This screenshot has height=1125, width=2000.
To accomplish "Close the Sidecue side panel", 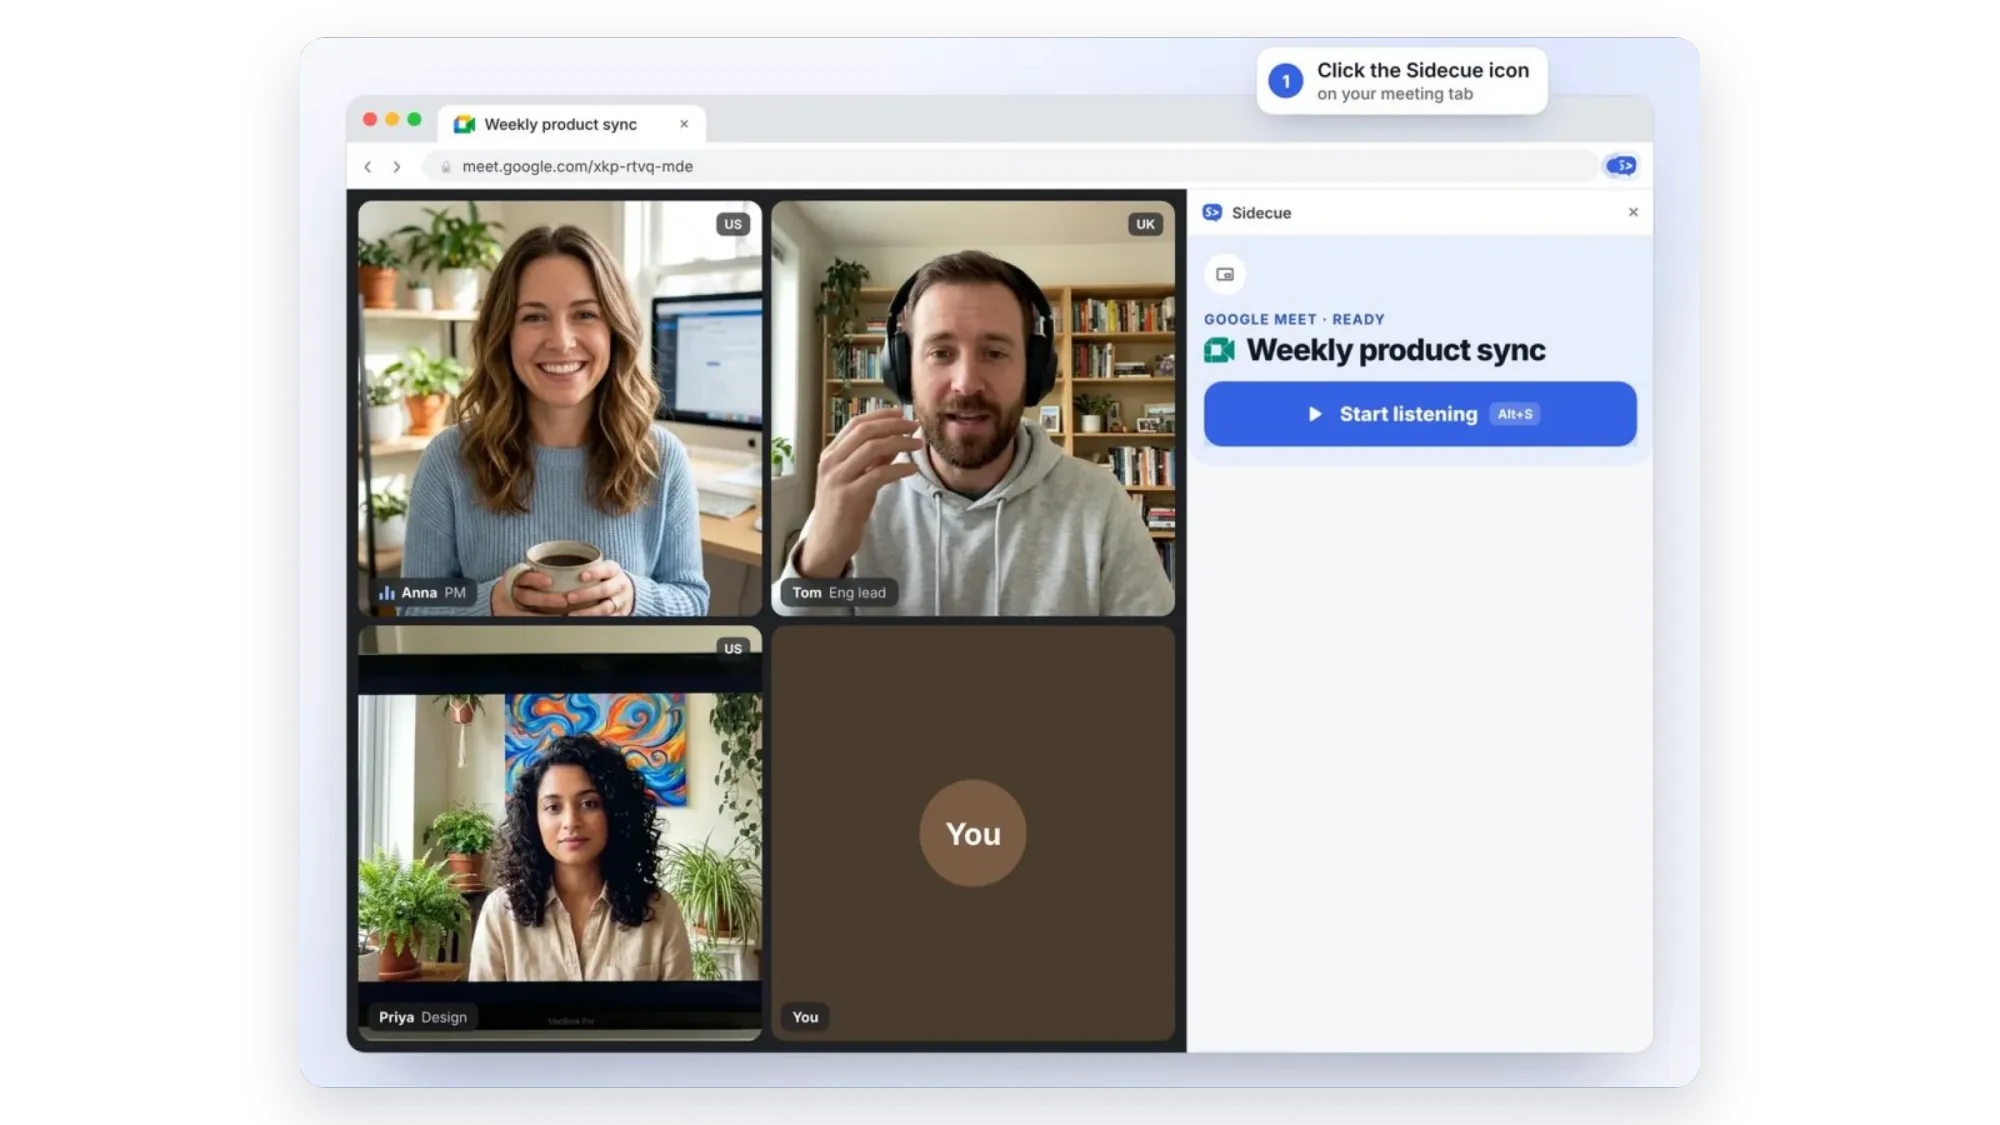I will [1633, 212].
